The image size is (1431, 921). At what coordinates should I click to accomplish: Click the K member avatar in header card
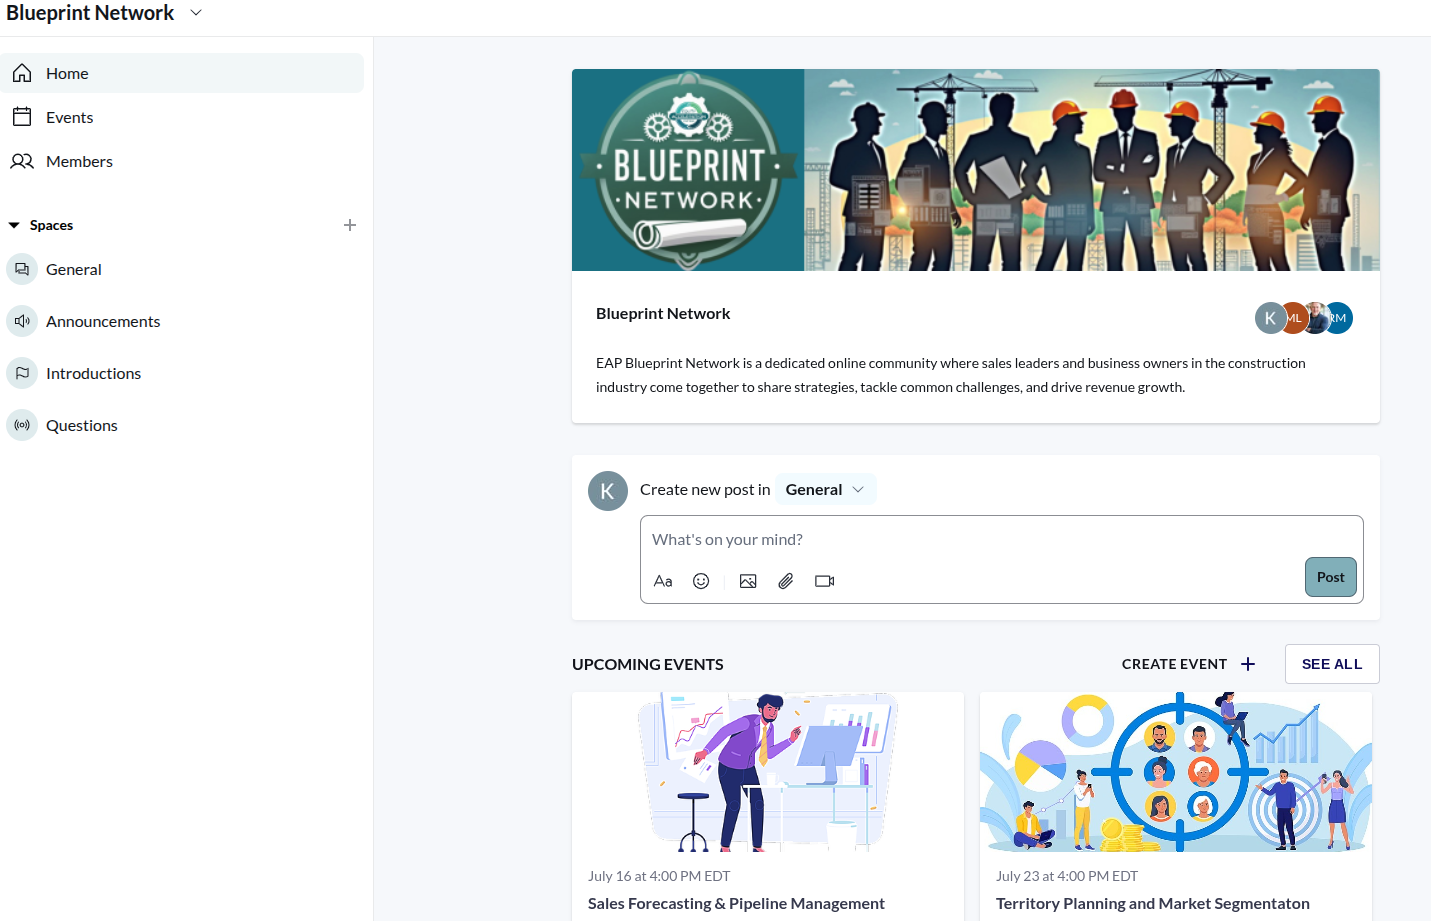pos(1270,318)
